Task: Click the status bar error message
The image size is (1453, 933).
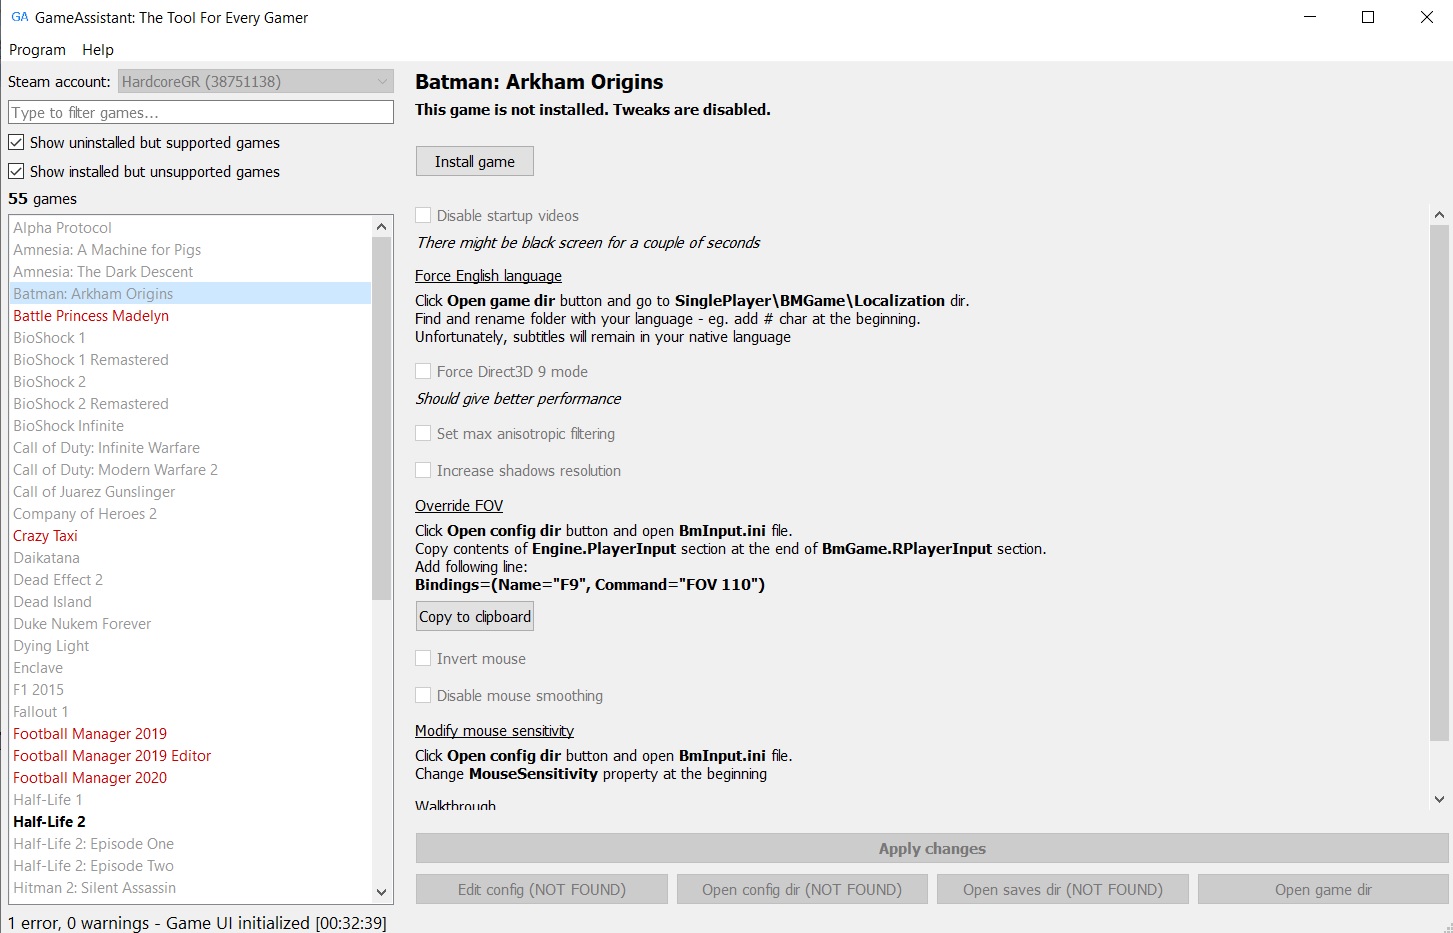Action: [197, 922]
